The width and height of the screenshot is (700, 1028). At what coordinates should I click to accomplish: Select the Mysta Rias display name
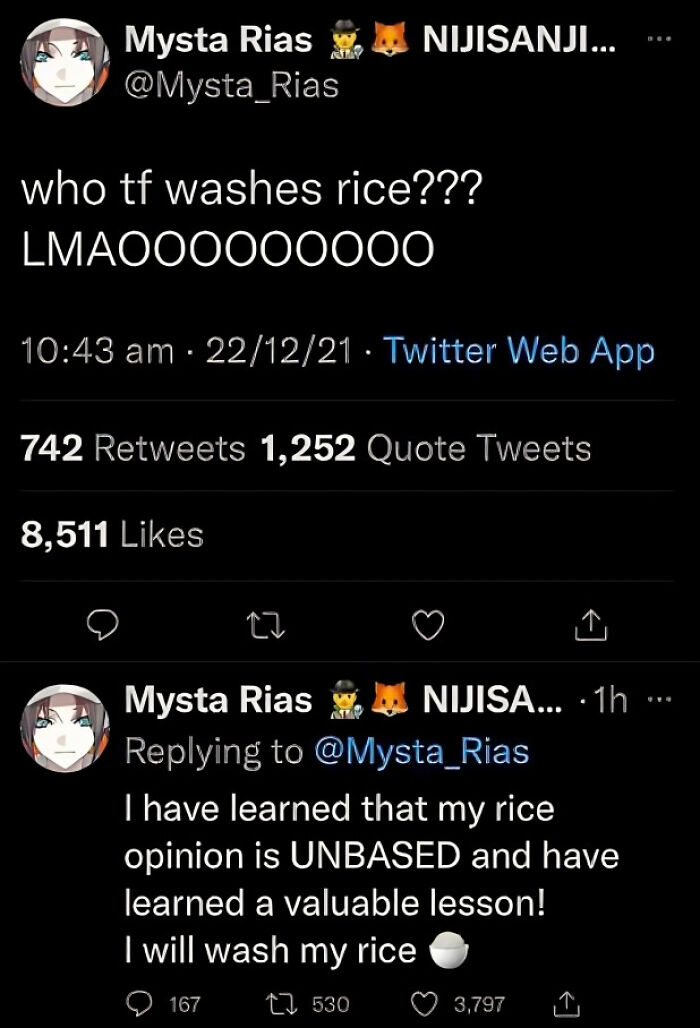217,40
